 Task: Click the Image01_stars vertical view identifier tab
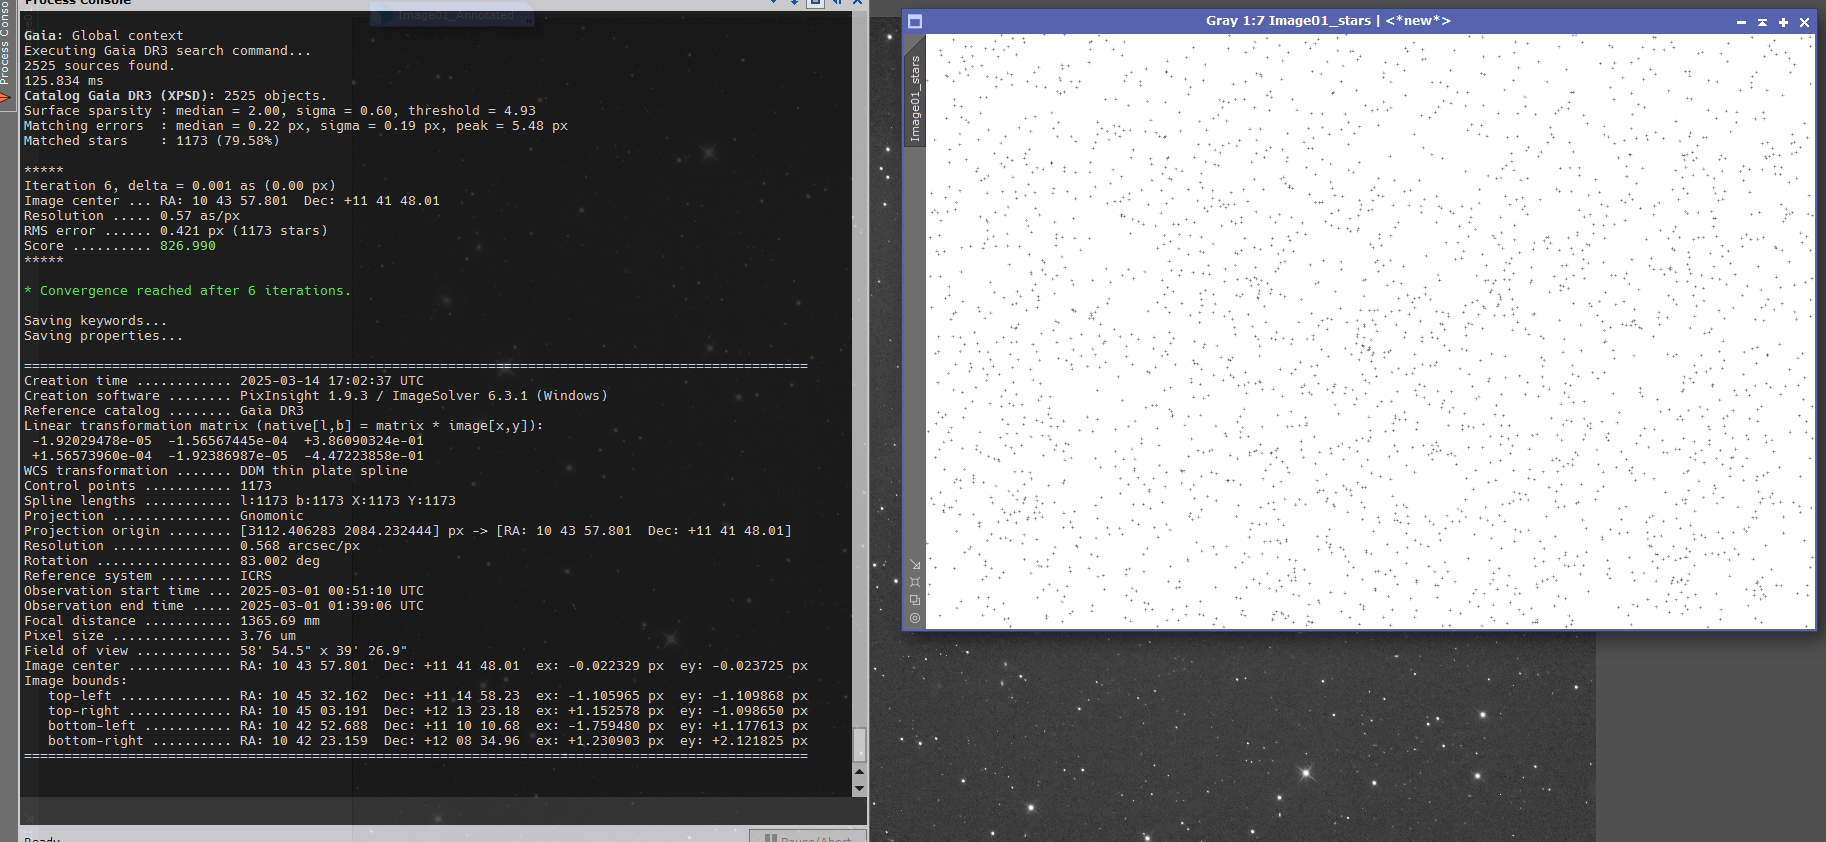tap(914, 98)
